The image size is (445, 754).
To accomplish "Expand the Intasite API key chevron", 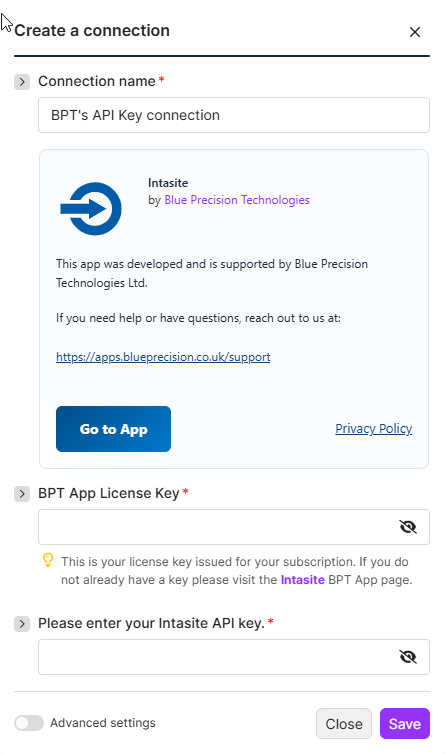I will click(x=22, y=624).
